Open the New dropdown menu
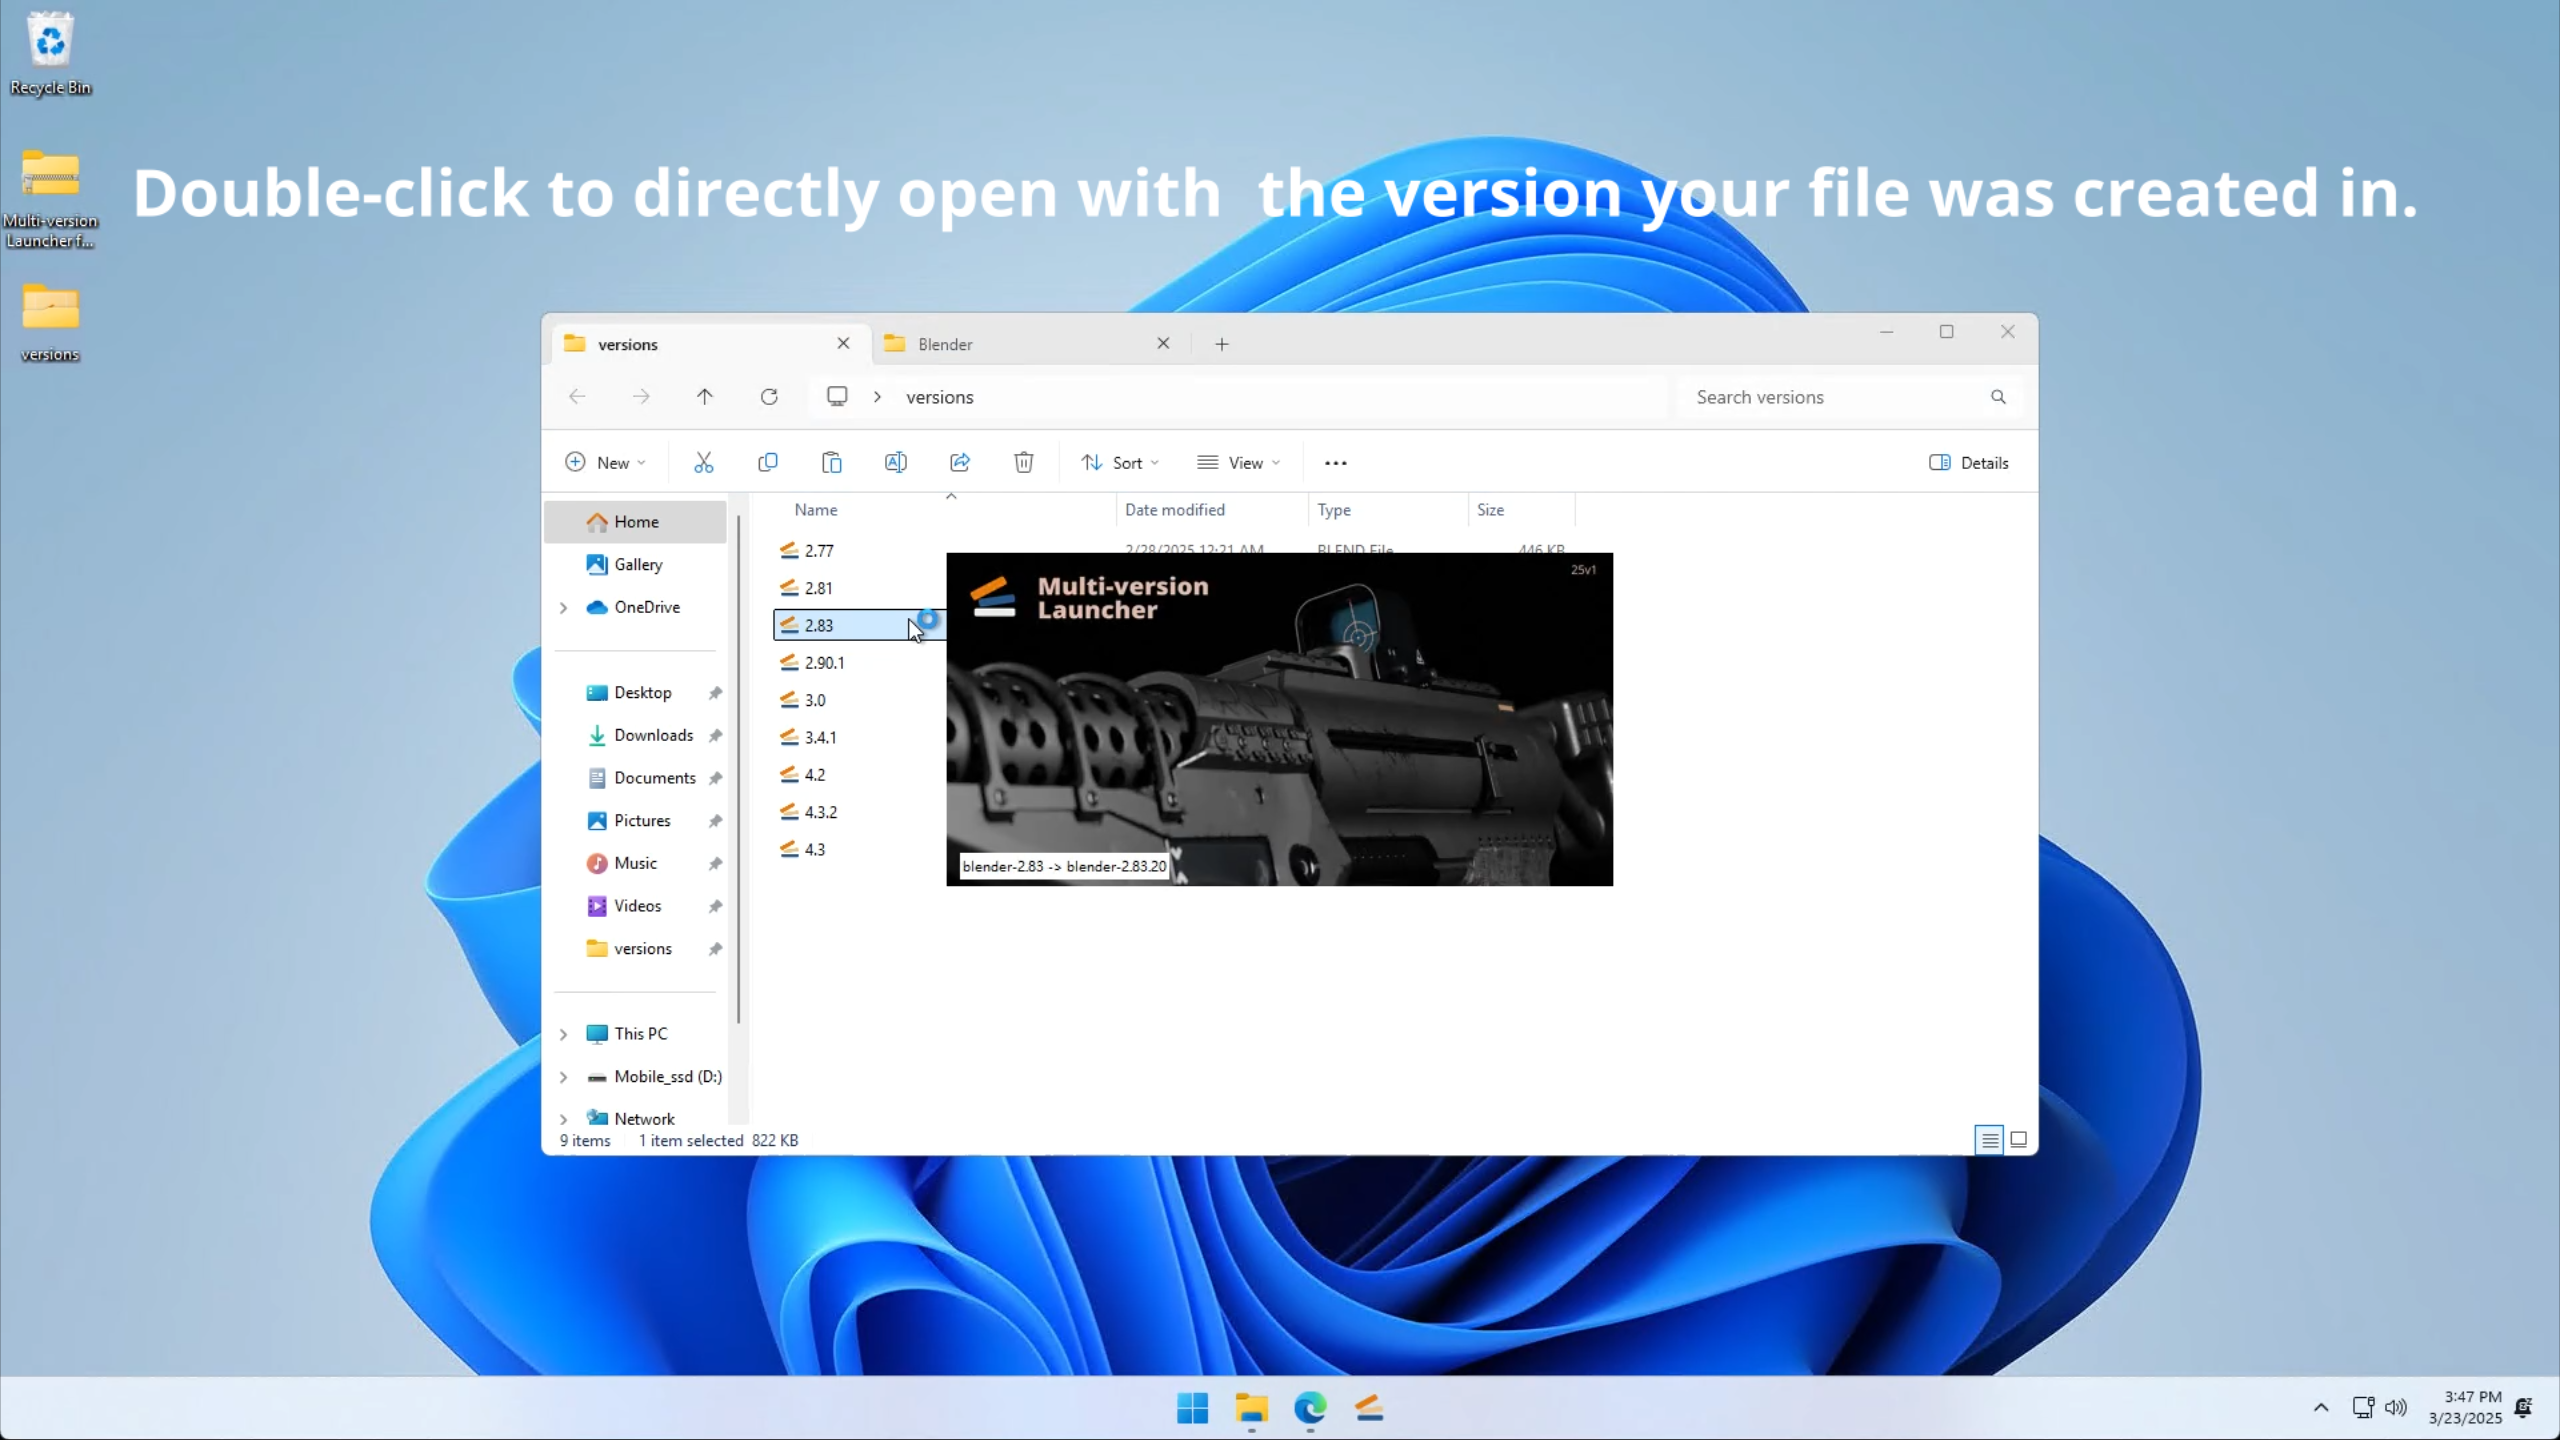 (605, 463)
